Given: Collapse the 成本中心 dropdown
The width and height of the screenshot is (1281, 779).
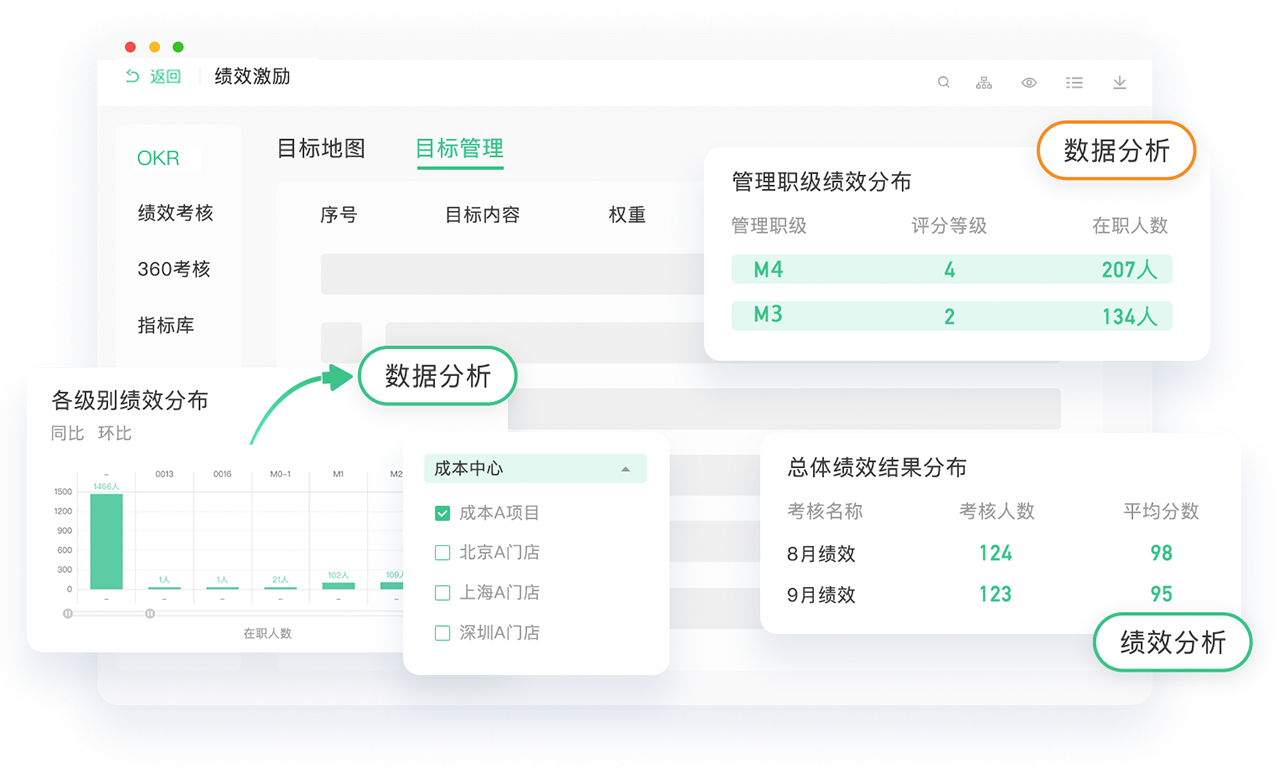Looking at the screenshot, I should tap(626, 469).
